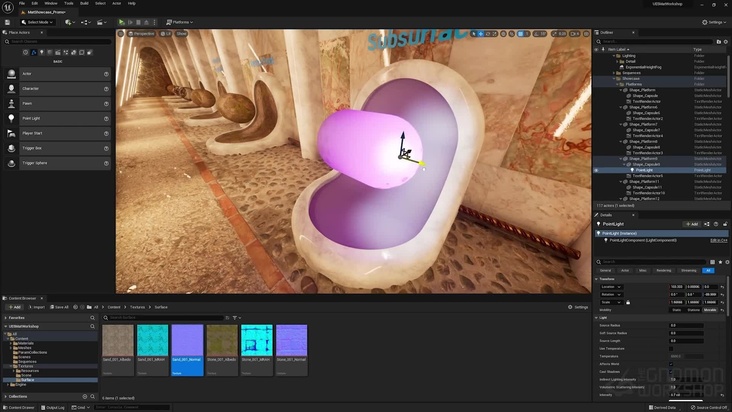The width and height of the screenshot is (732, 412).
Task: Open the Select Mode dropdown
Action: tap(40, 21)
